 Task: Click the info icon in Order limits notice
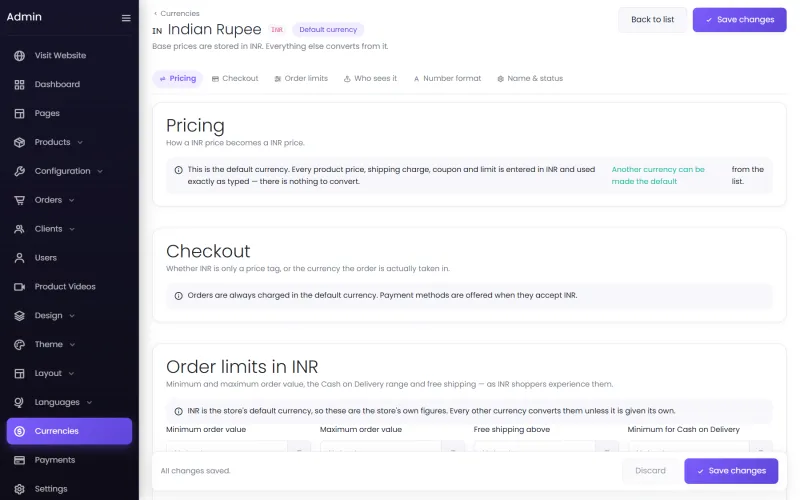point(179,411)
